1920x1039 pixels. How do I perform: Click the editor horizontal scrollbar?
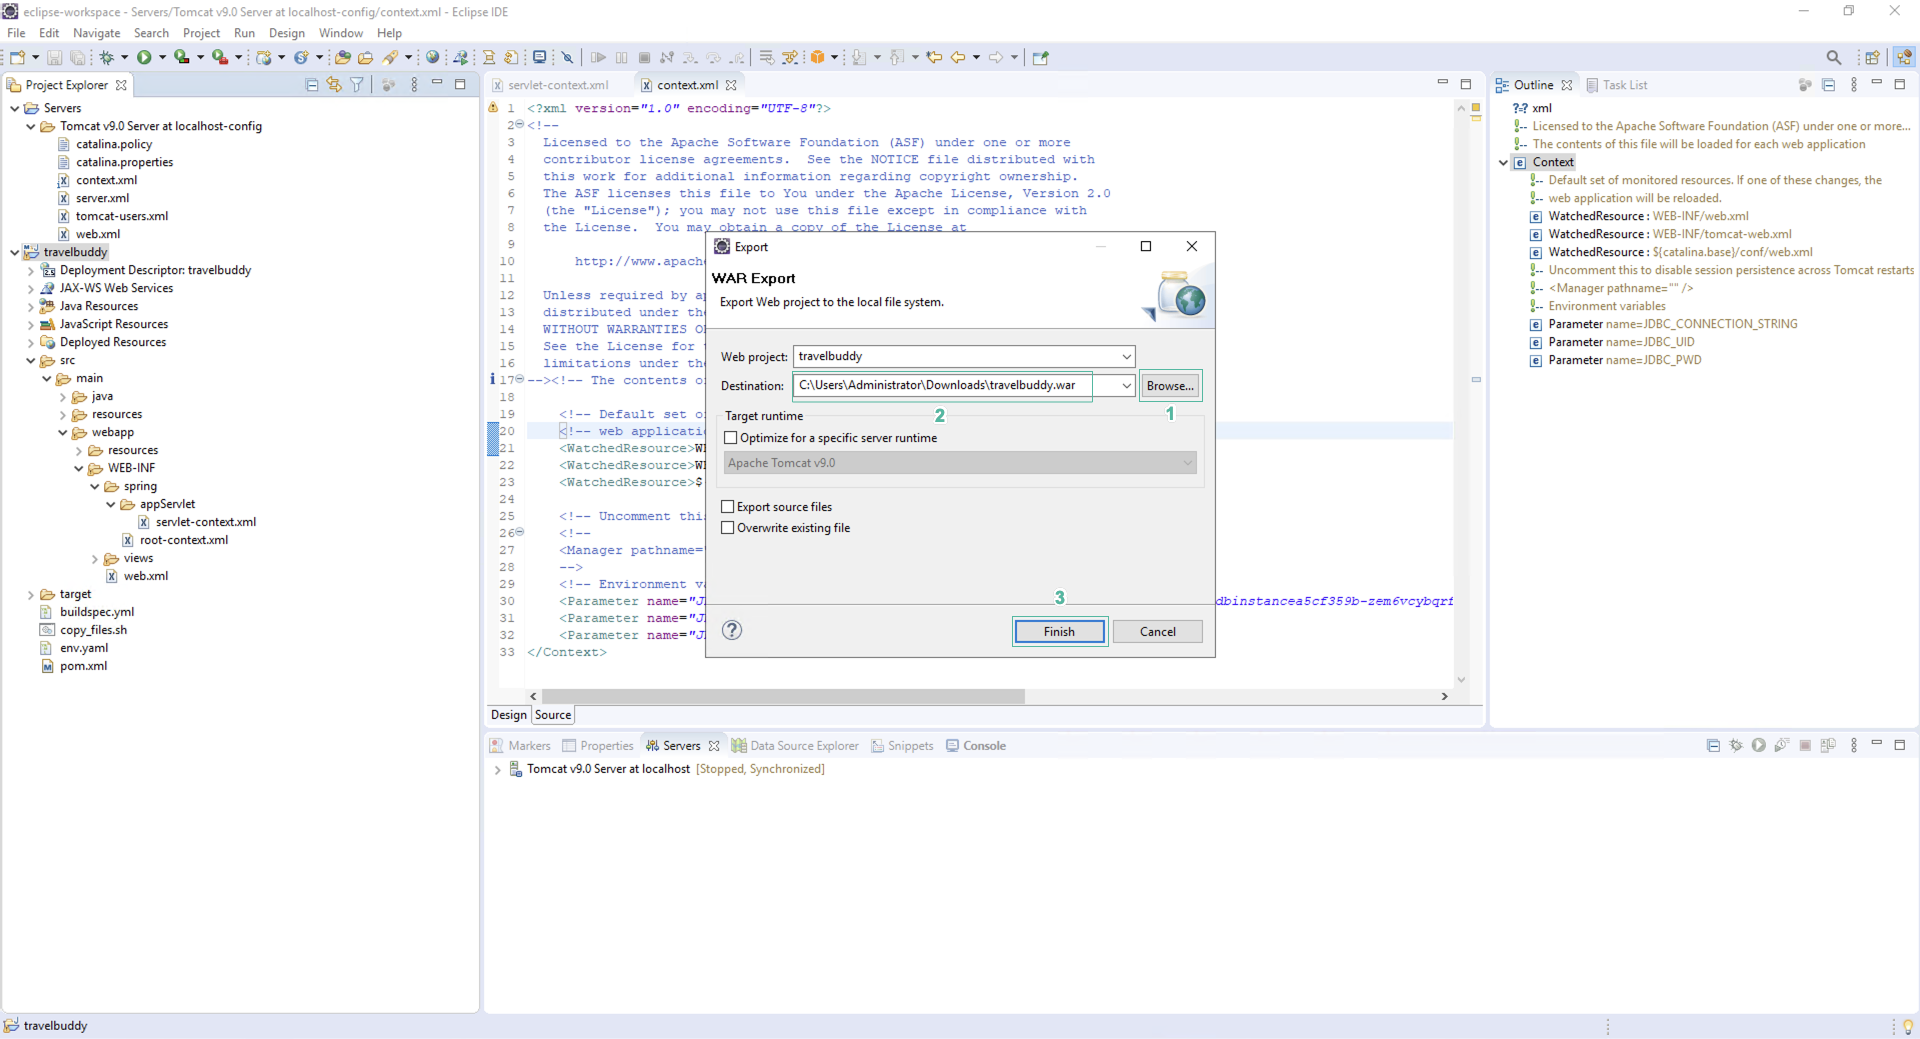pyautogui.click(x=783, y=696)
